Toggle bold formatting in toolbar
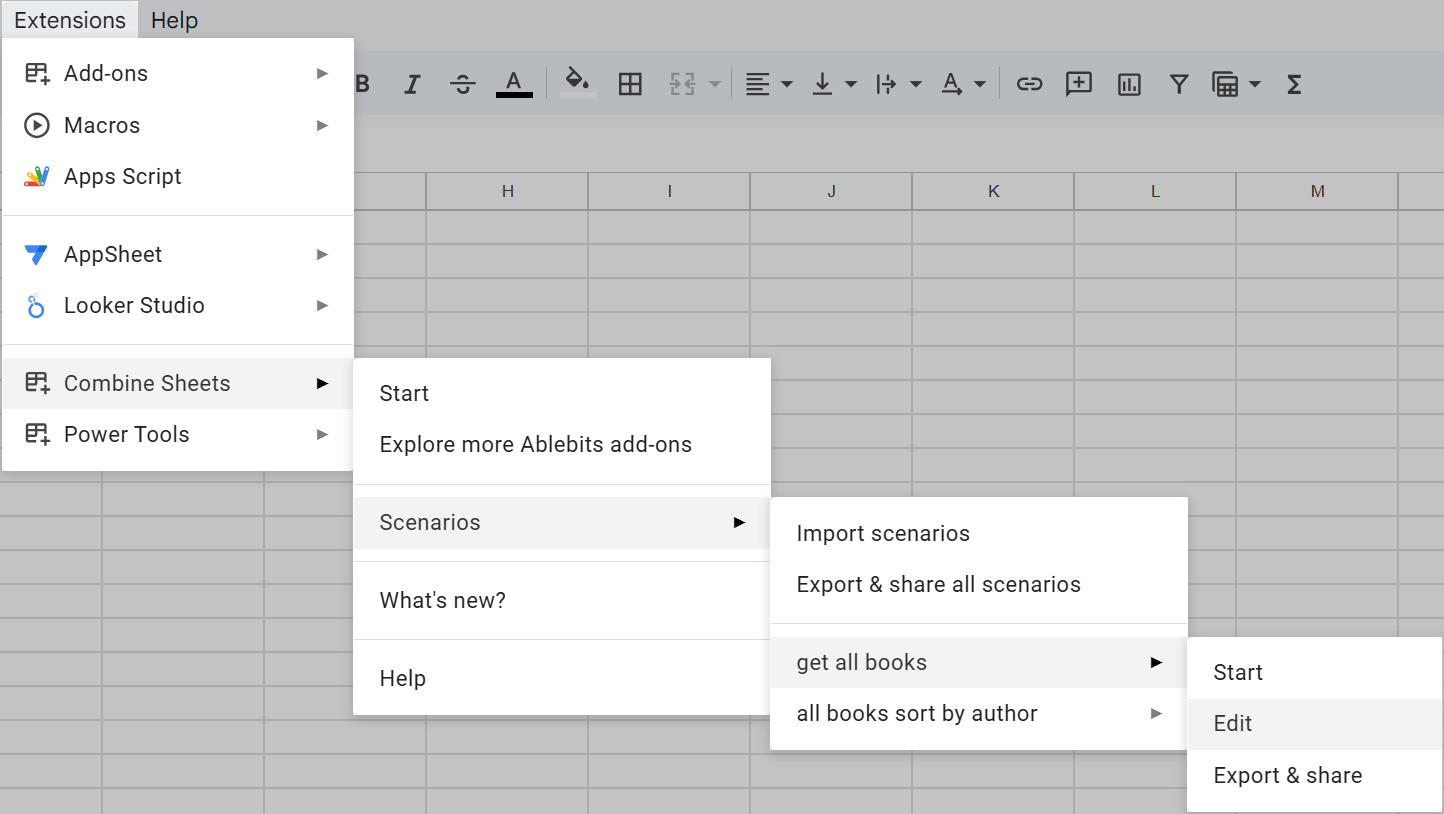Image resolution: width=1444 pixels, height=814 pixels. 362,85
